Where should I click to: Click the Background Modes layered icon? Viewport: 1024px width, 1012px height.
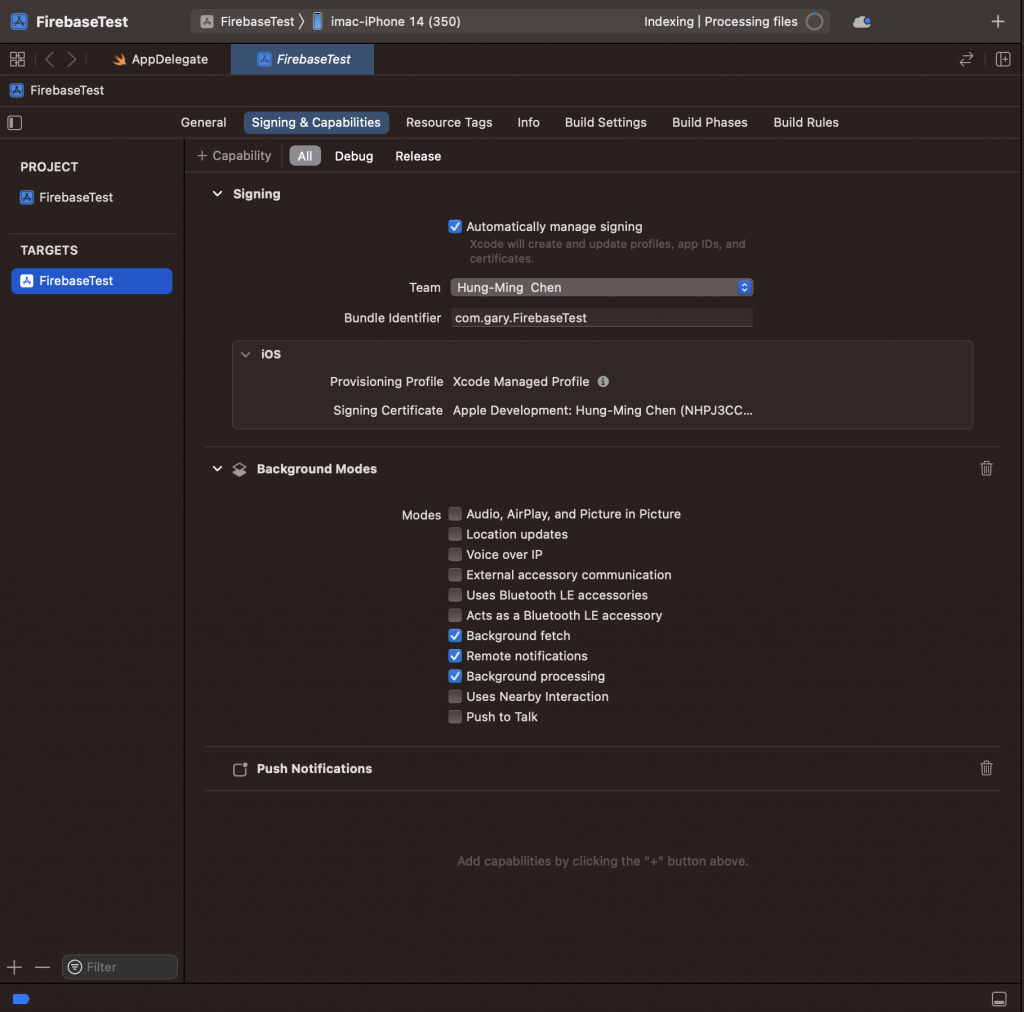[x=240, y=469]
